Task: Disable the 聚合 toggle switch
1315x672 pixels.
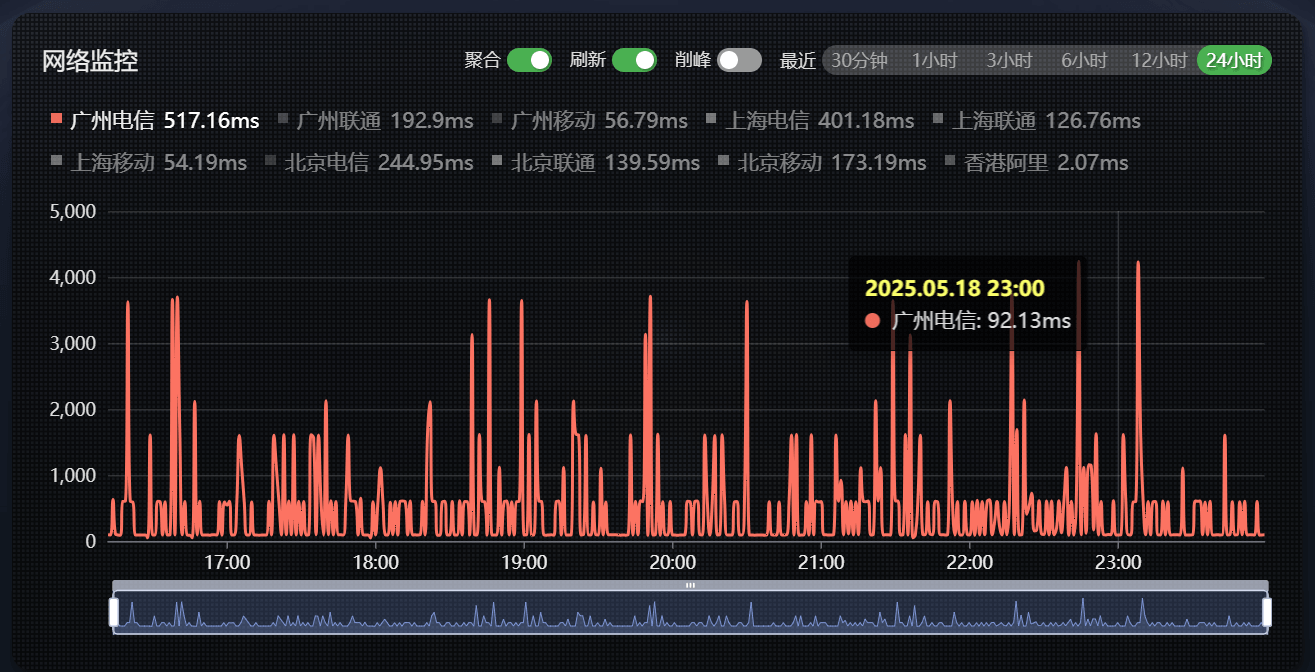Action: 529,60
